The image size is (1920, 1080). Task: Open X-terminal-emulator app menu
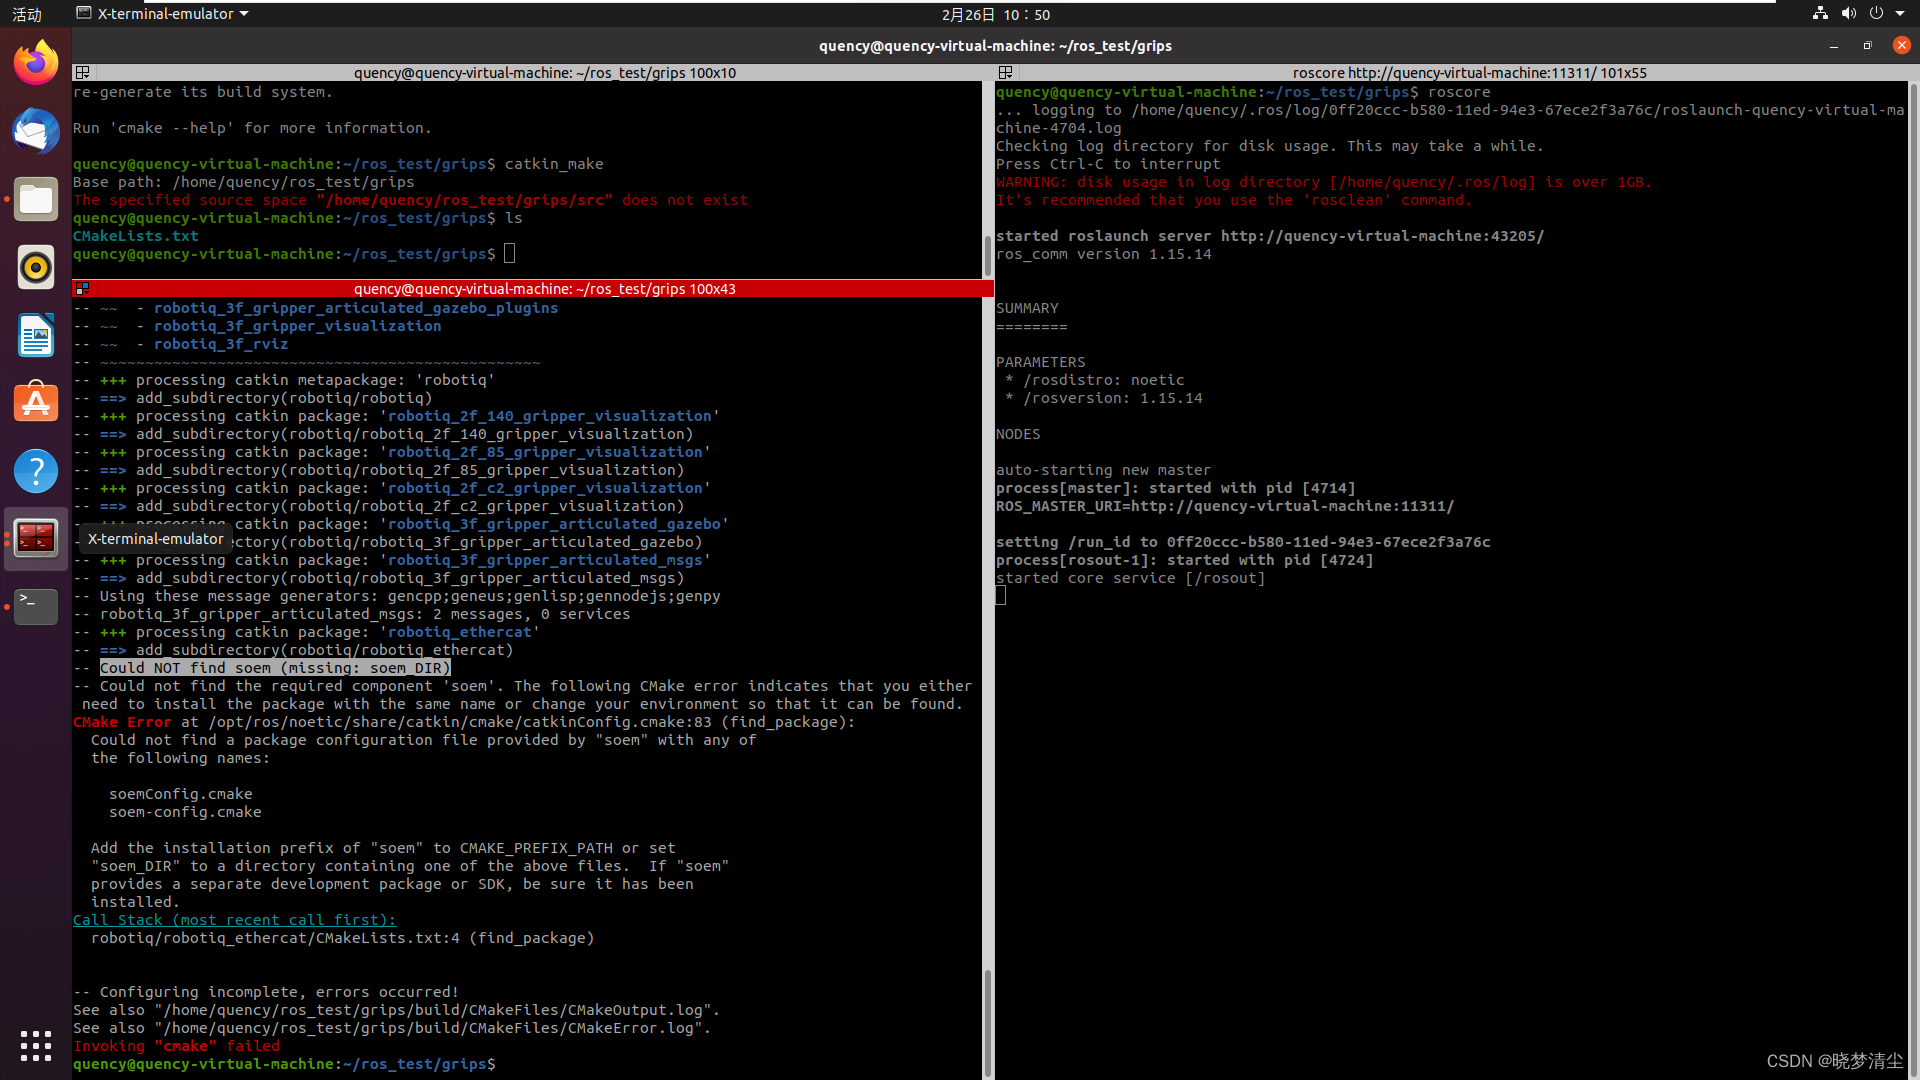[x=163, y=14]
